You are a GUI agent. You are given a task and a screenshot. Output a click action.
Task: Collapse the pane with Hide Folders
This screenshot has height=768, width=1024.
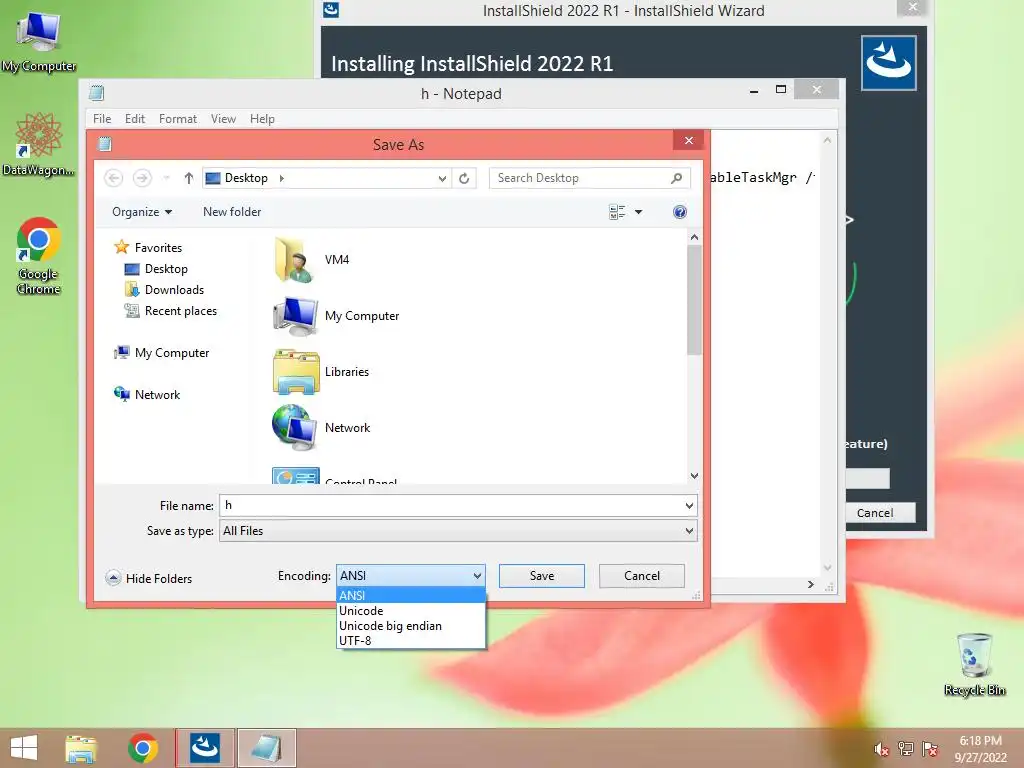(x=149, y=579)
